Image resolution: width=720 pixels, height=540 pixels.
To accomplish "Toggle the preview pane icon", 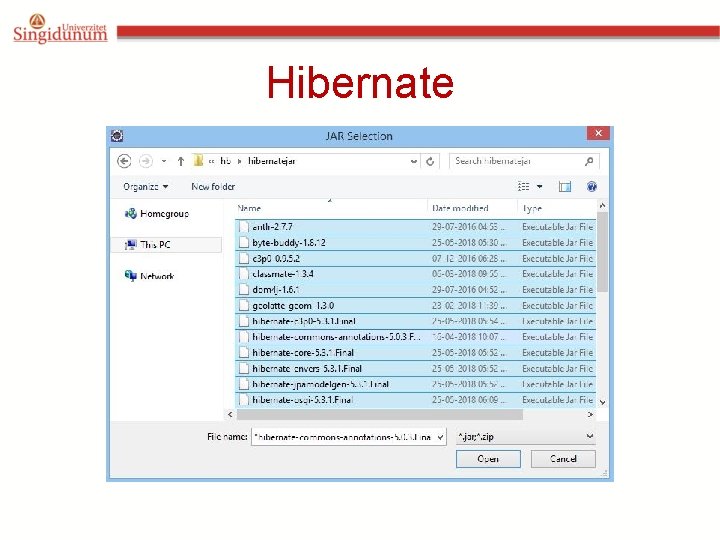I will 565,186.
